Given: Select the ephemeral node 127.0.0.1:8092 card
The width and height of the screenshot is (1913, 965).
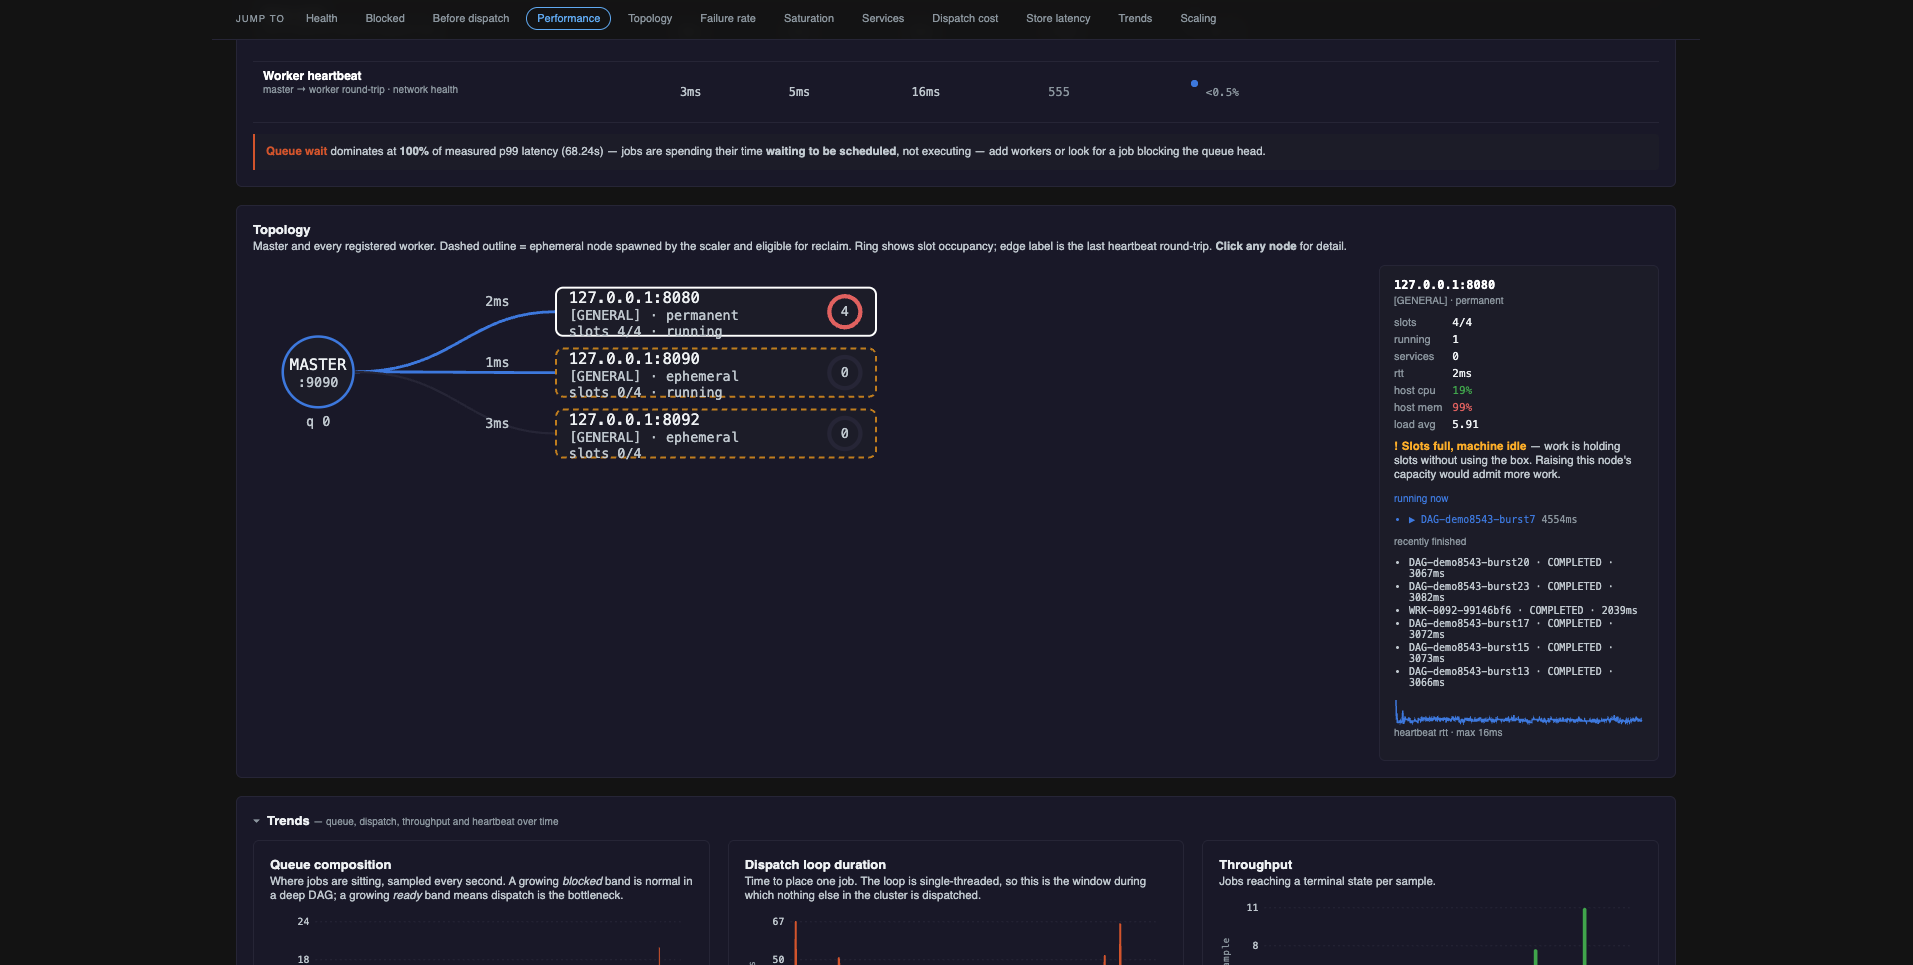Looking at the screenshot, I should (716, 434).
